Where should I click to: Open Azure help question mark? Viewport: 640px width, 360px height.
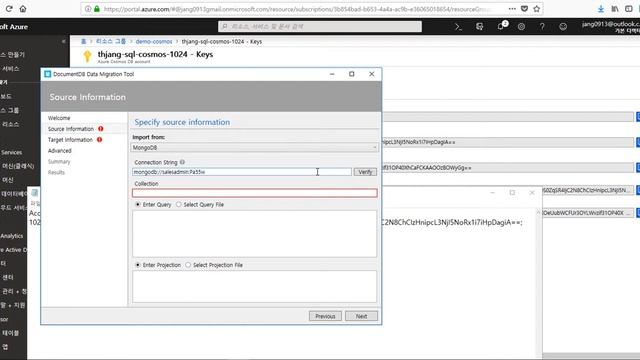[542, 27]
